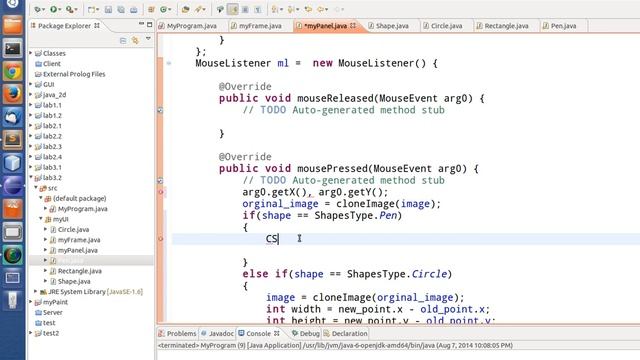Open the External Tools dropdown arrow
Image resolution: width=640 pixels, height=360 pixels.
[x=76, y=9]
